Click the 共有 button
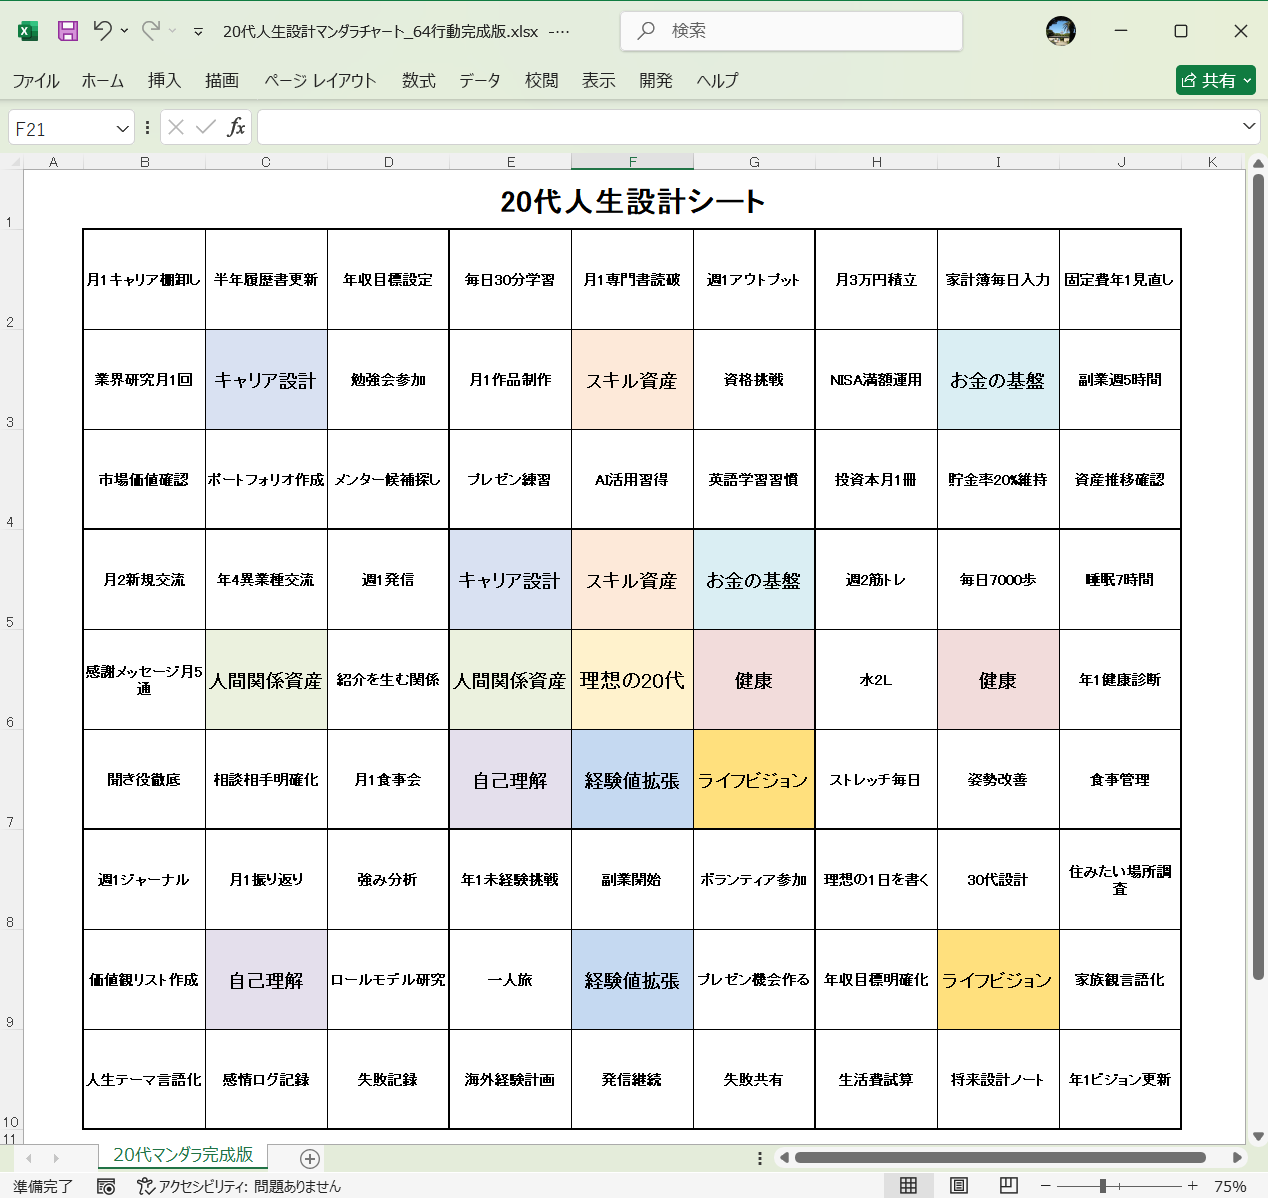Screen dimensions: 1268x1198 [x=1213, y=80]
